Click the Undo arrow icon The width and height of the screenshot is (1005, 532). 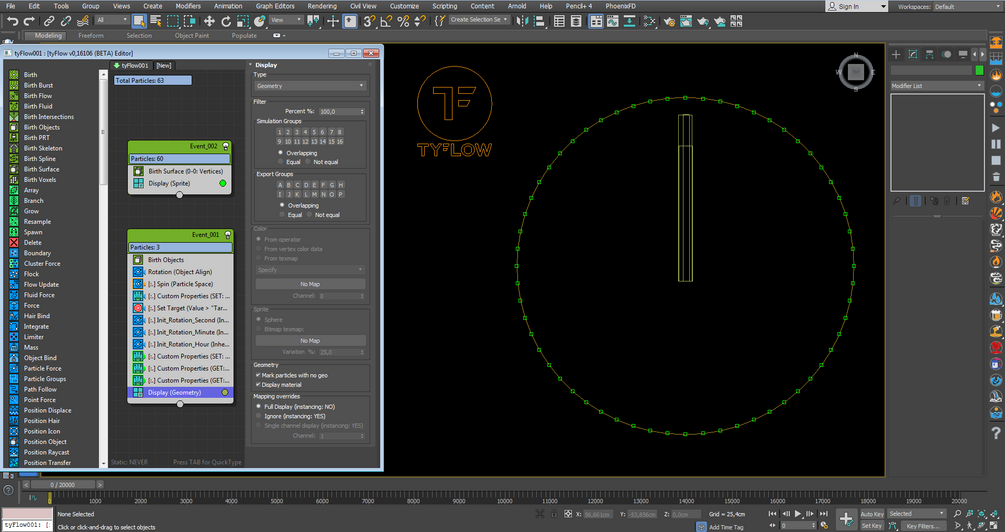[12, 21]
